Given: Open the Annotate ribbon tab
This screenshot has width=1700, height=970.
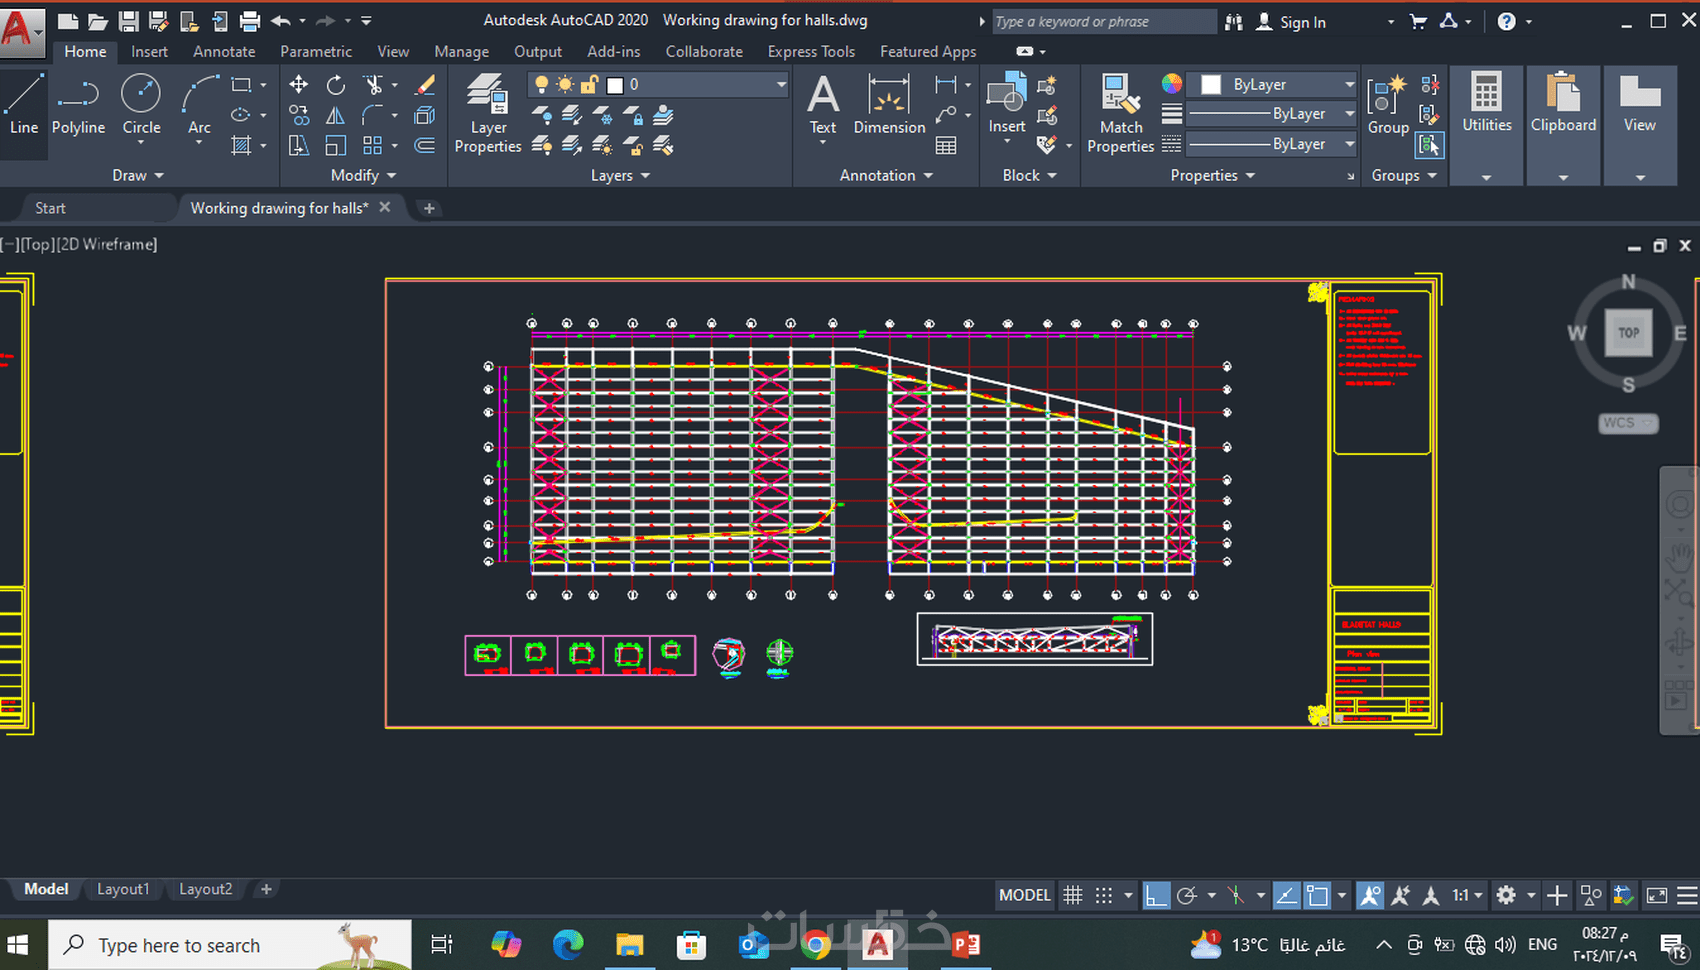Looking at the screenshot, I should (224, 51).
